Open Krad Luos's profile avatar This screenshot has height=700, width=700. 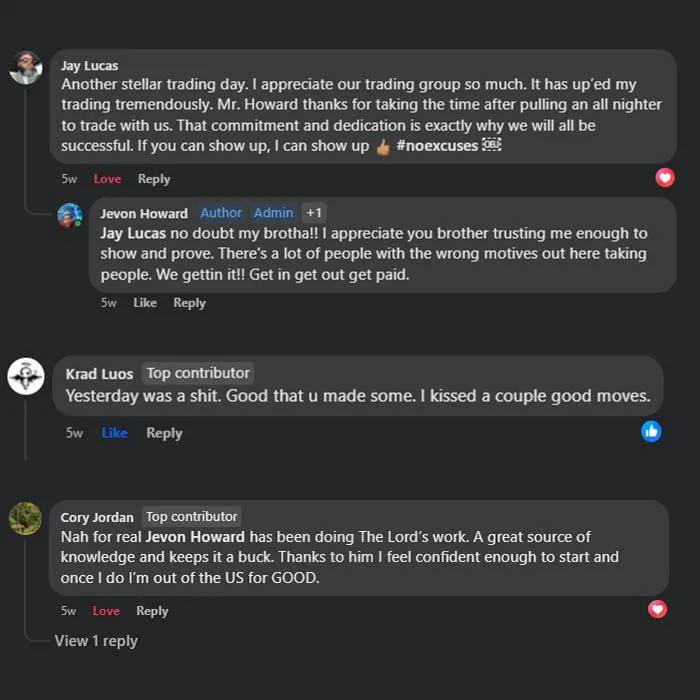26,376
